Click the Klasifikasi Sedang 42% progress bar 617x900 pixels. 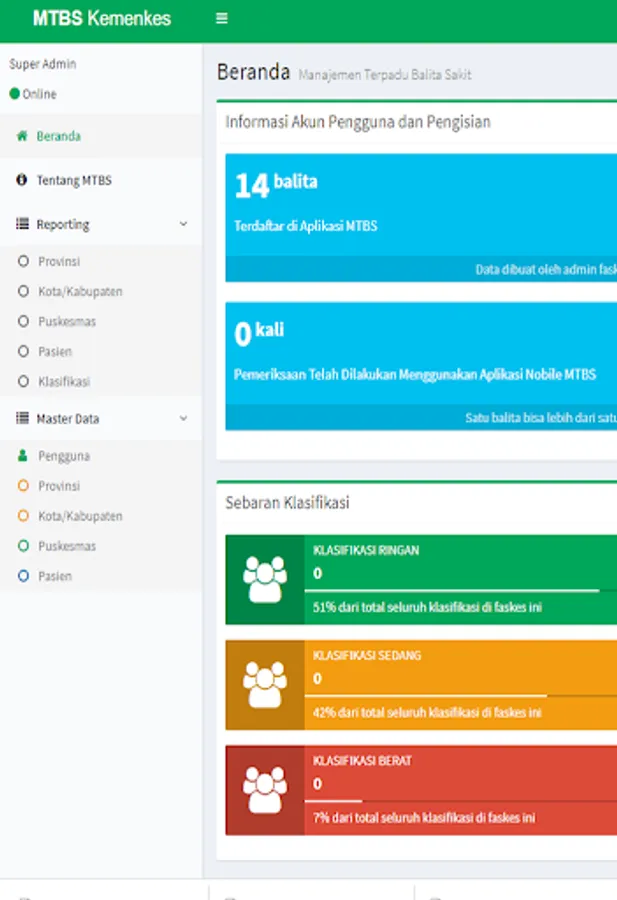coord(461,696)
